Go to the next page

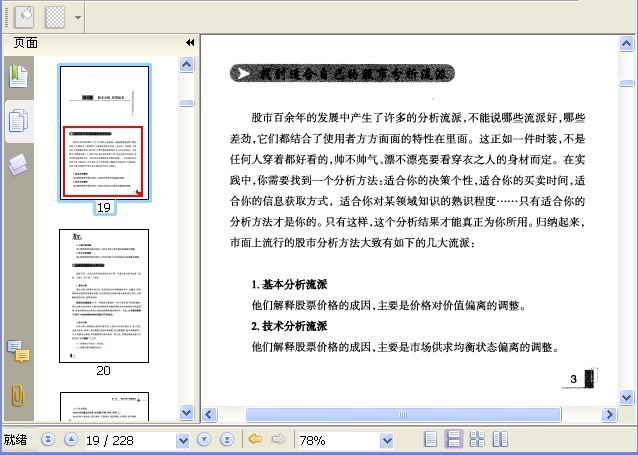tap(204, 440)
